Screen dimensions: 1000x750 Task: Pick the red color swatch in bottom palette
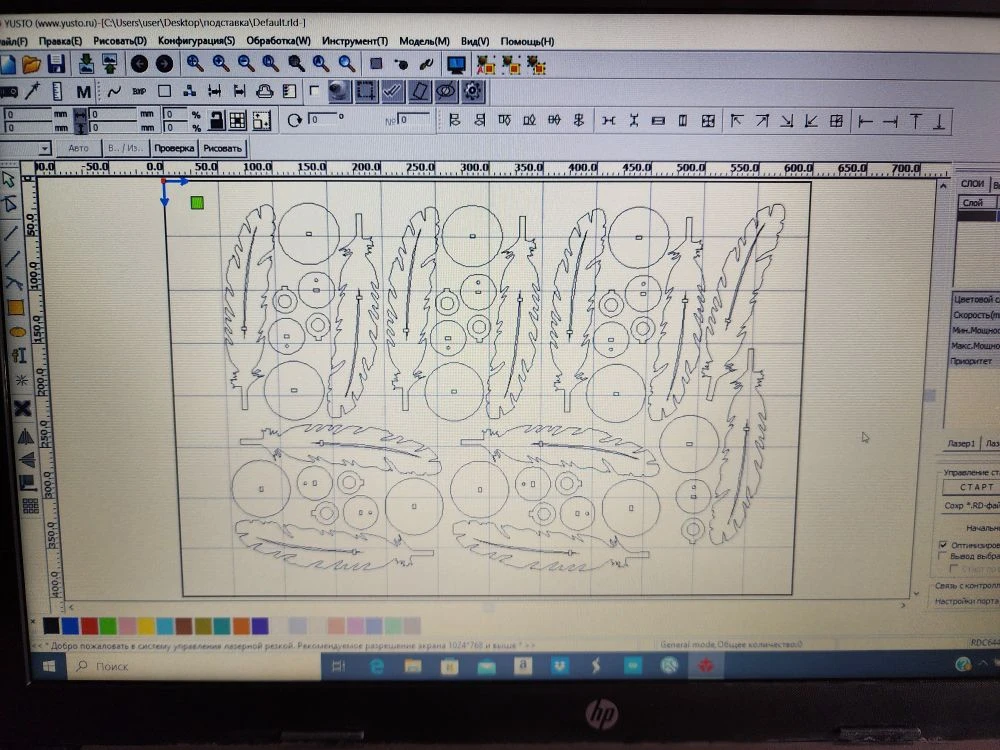pos(89,626)
